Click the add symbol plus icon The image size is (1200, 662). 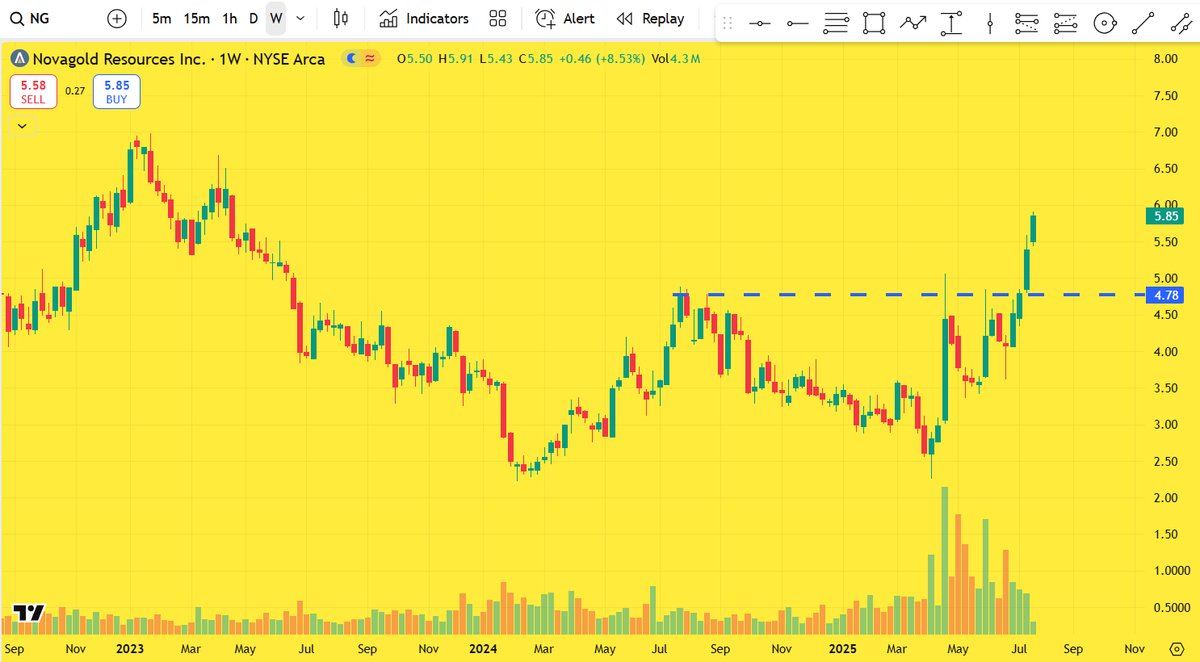(117, 18)
